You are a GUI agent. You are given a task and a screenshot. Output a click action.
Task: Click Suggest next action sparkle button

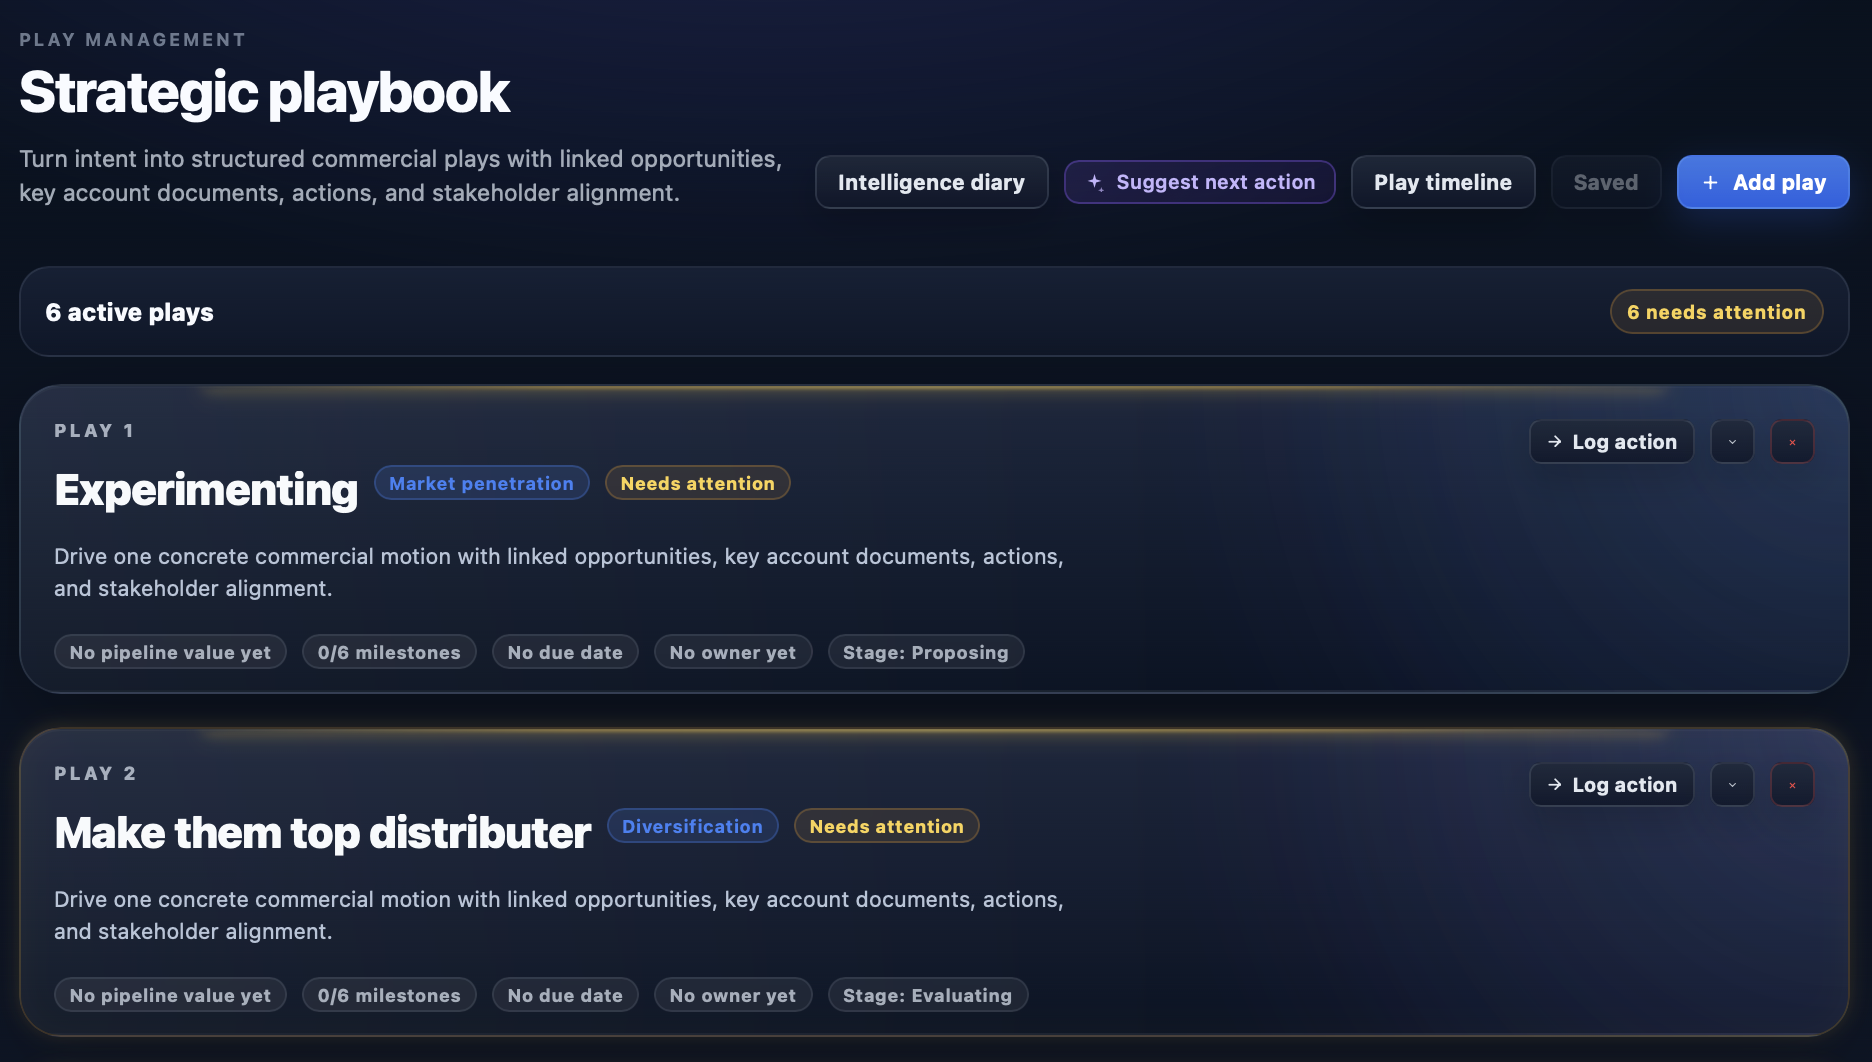click(x=1199, y=182)
